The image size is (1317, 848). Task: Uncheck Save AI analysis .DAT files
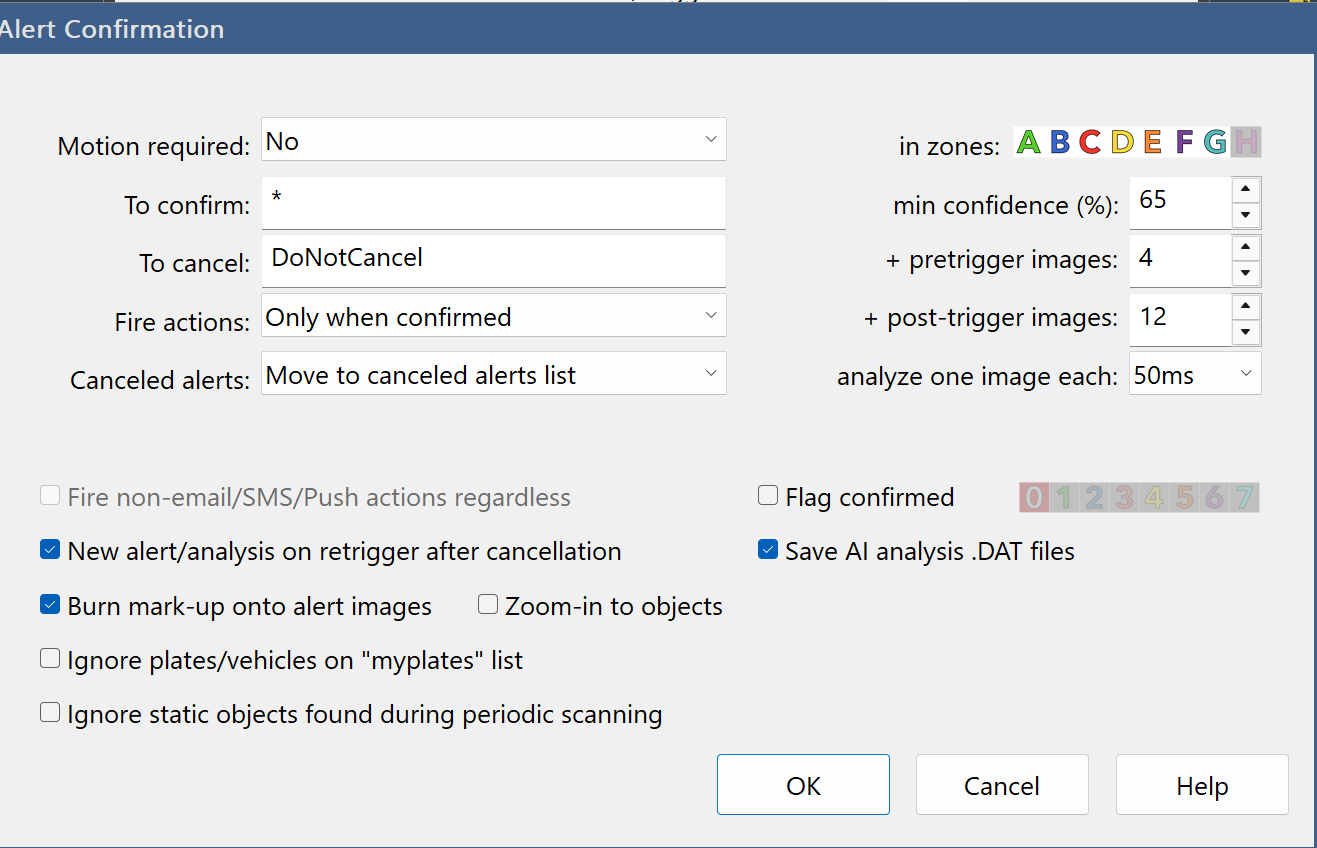(x=768, y=550)
